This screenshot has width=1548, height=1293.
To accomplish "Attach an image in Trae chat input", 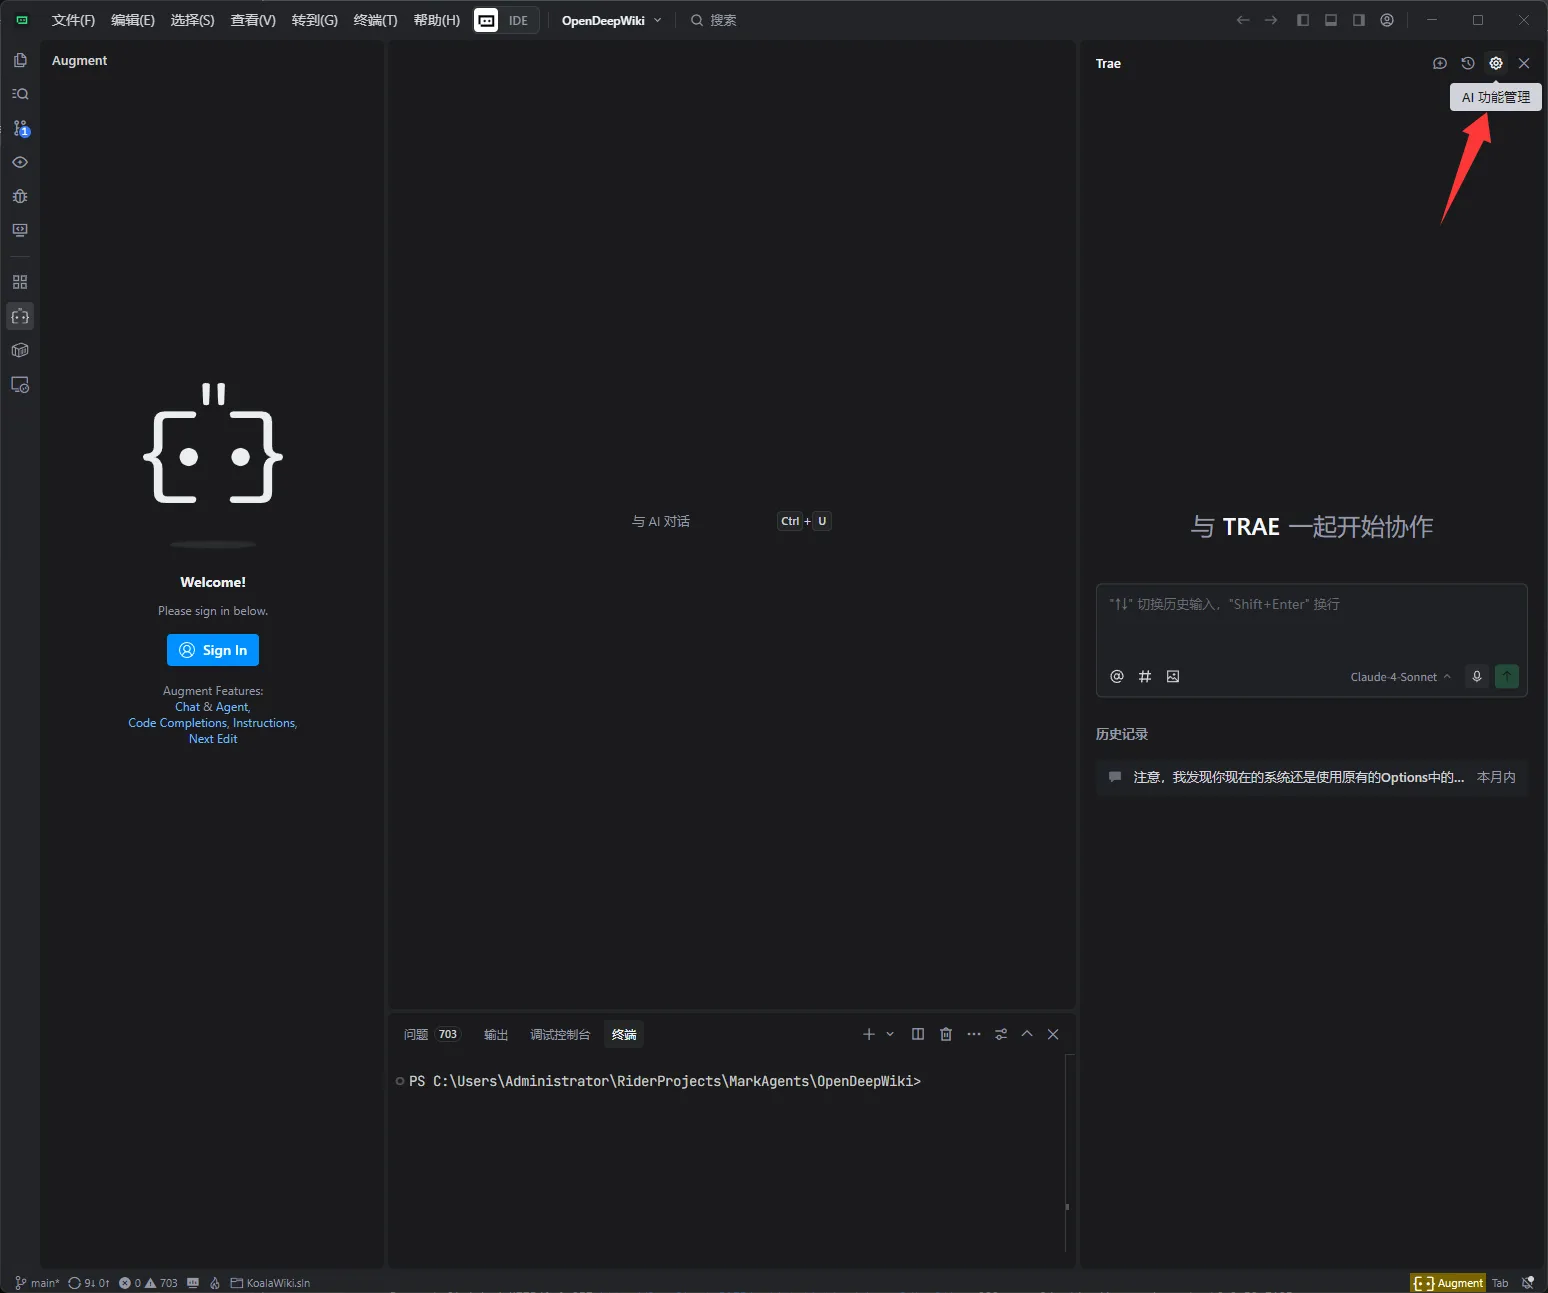I will coord(1173,677).
